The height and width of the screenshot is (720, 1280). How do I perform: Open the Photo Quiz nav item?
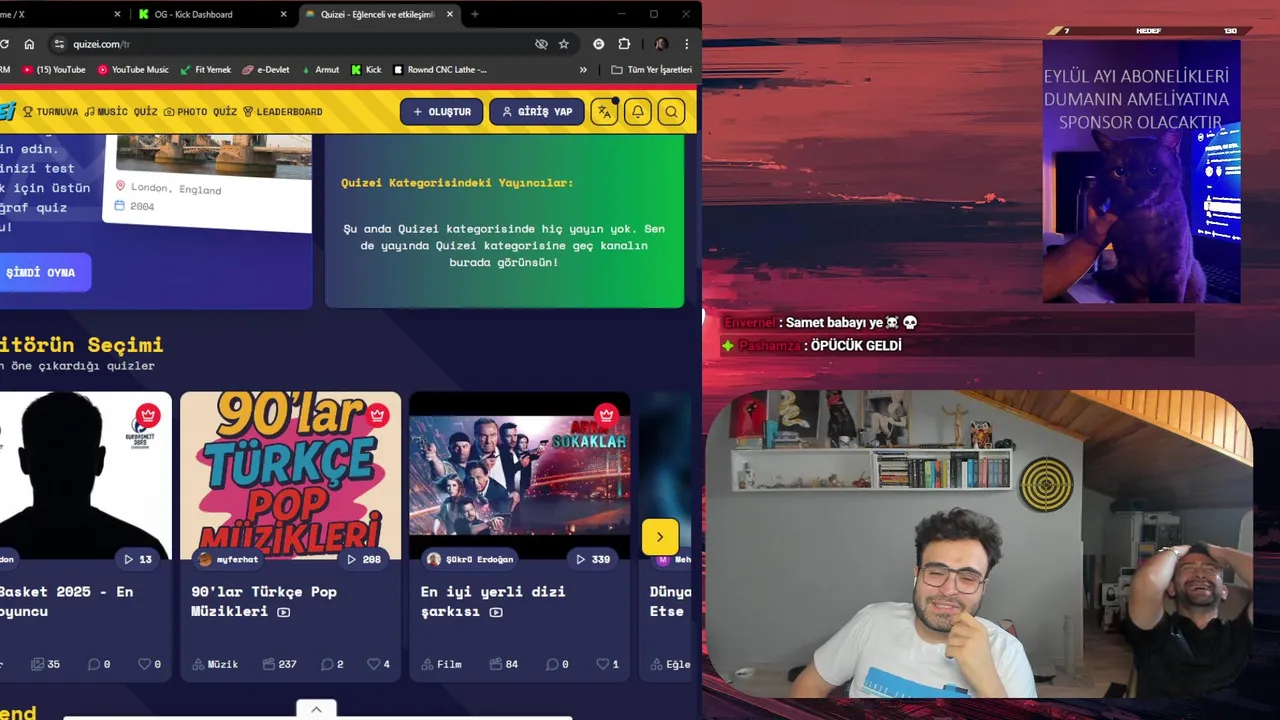point(200,112)
